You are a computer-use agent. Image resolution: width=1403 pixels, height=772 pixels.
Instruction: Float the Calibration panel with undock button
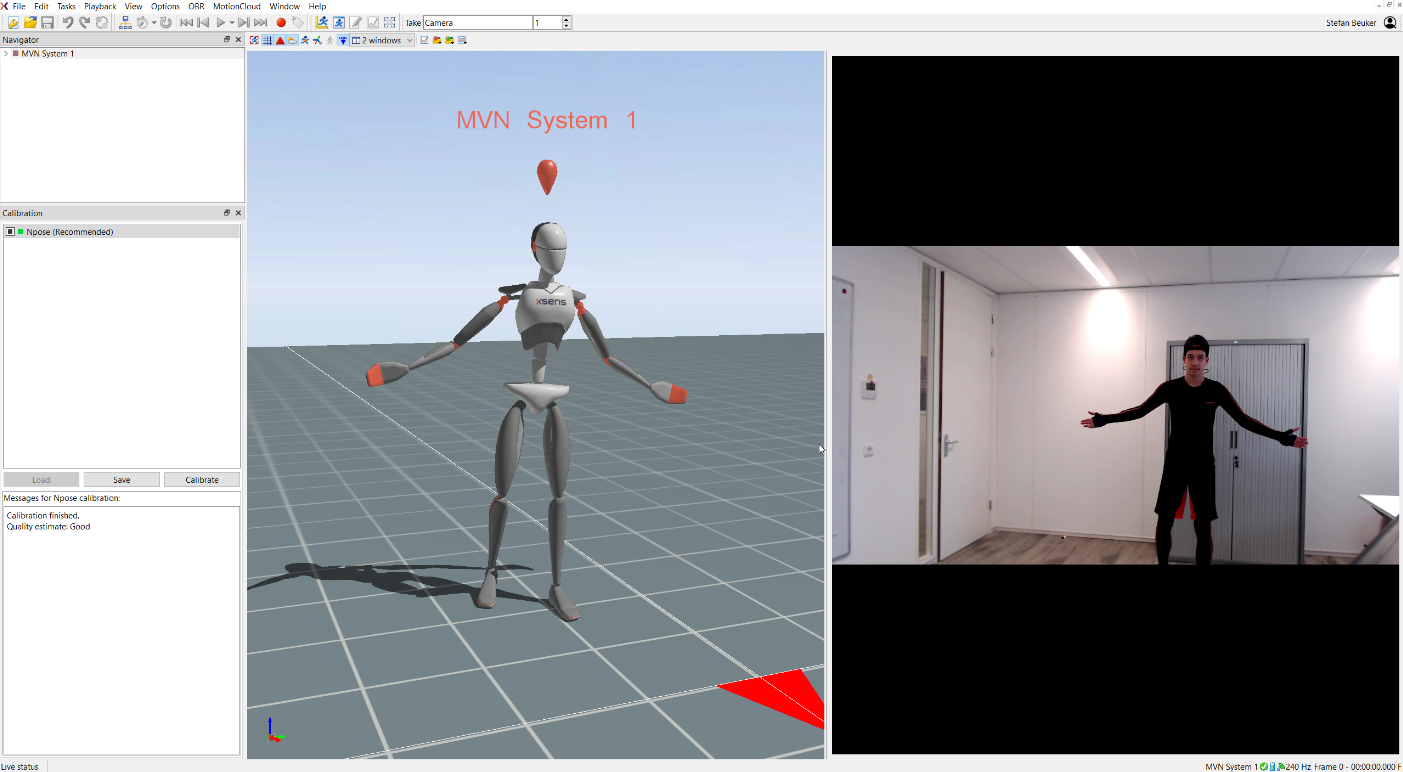(x=227, y=213)
